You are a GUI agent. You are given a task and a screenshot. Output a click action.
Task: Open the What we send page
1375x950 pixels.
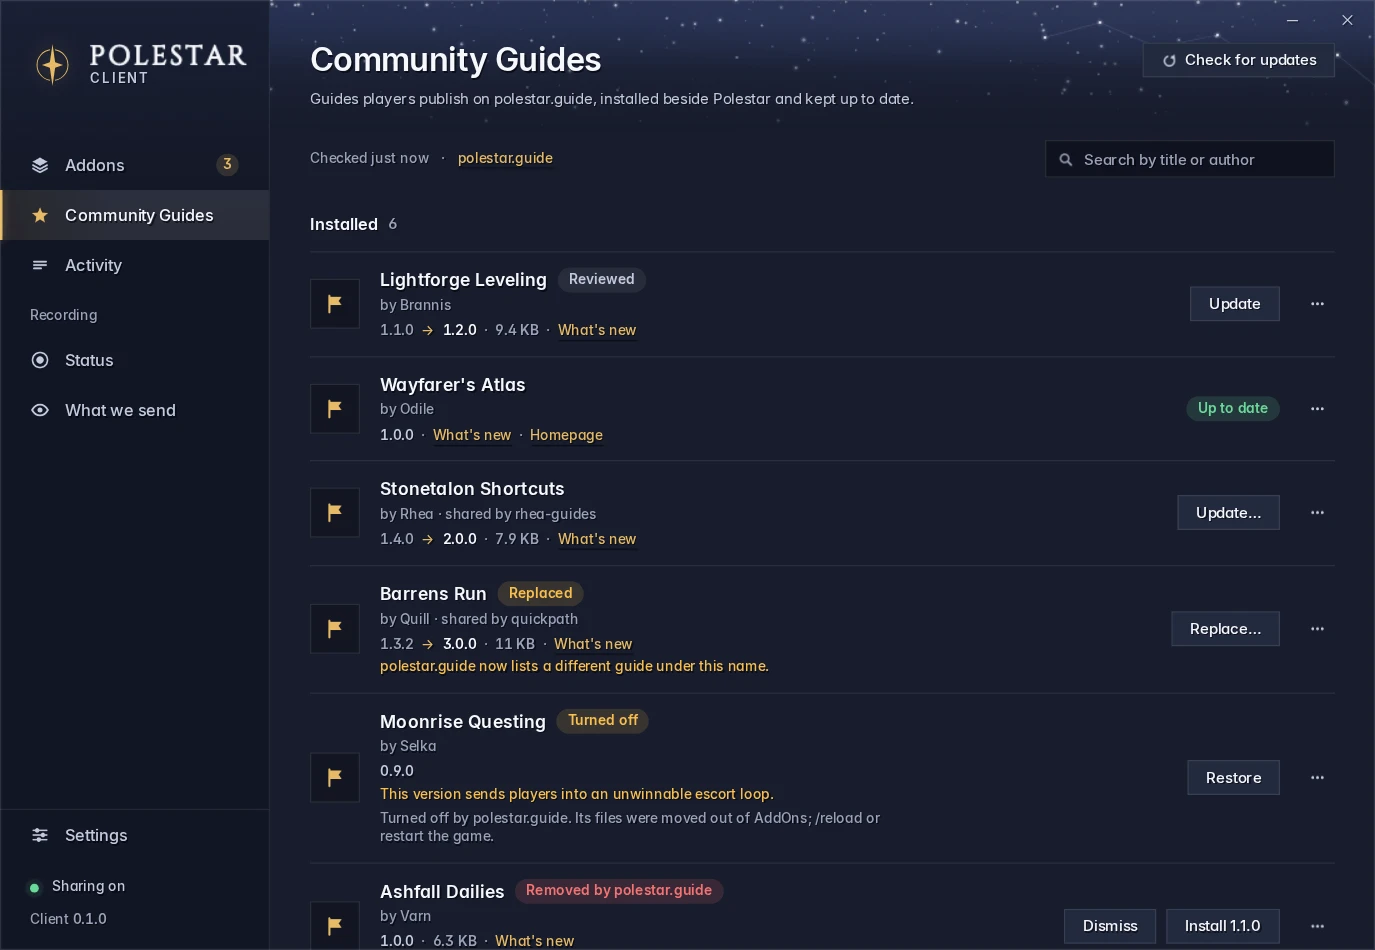135,410
